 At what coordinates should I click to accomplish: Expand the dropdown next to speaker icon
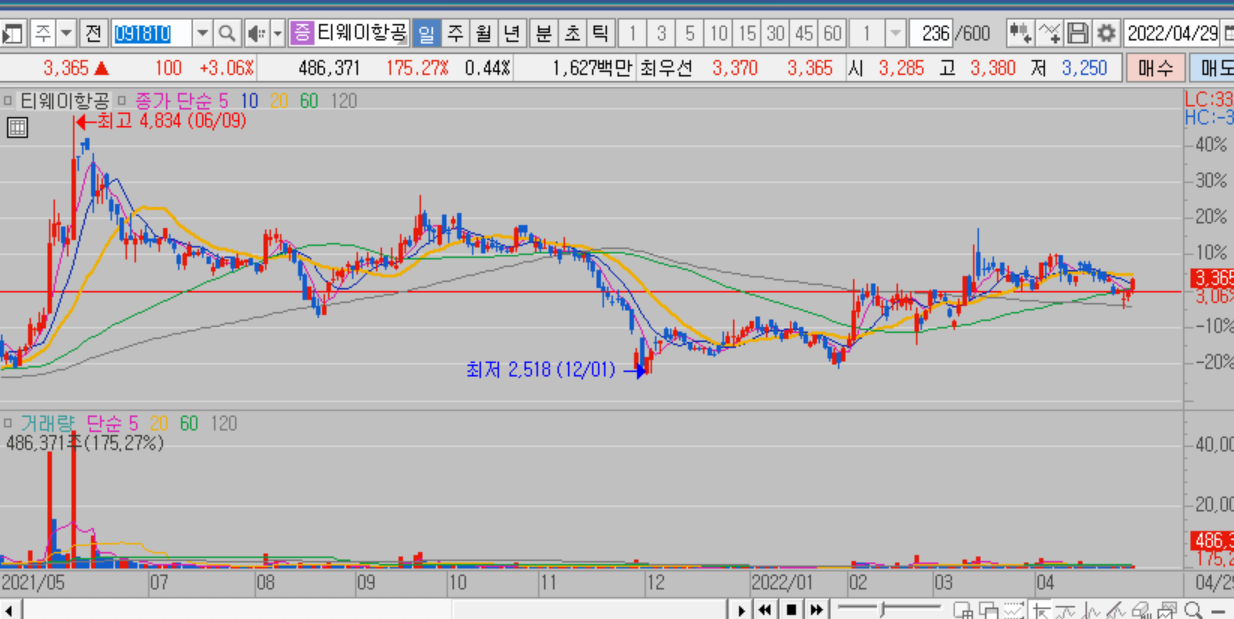pyautogui.click(x=278, y=33)
